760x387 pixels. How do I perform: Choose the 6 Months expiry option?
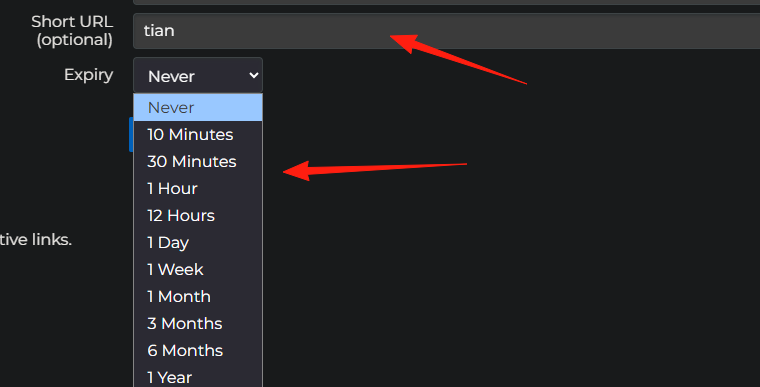(198, 351)
